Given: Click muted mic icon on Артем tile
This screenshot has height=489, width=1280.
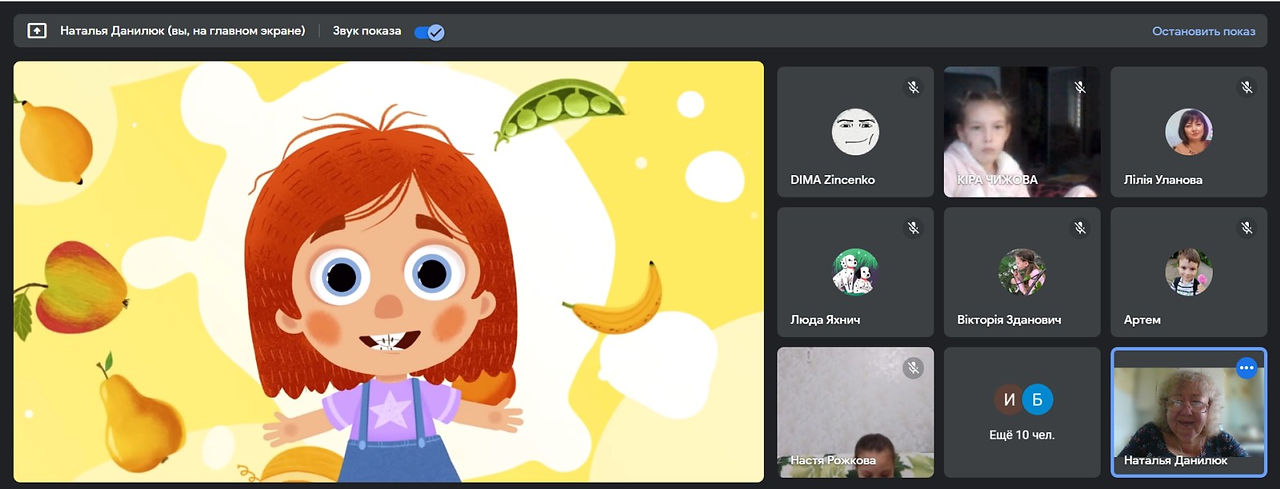Looking at the screenshot, I should coord(1246,228).
